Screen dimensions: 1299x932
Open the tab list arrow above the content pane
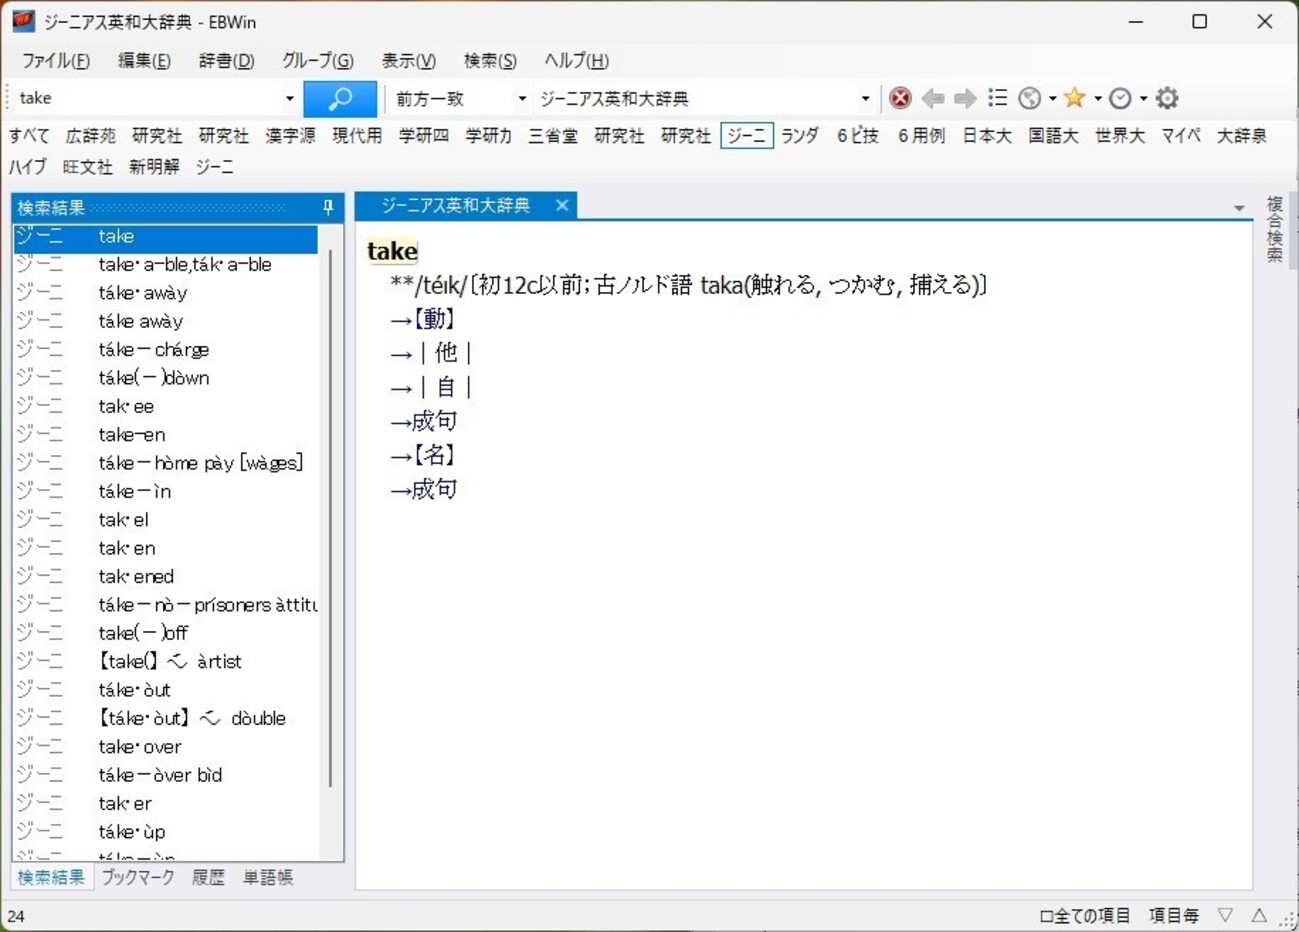(1239, 208)
